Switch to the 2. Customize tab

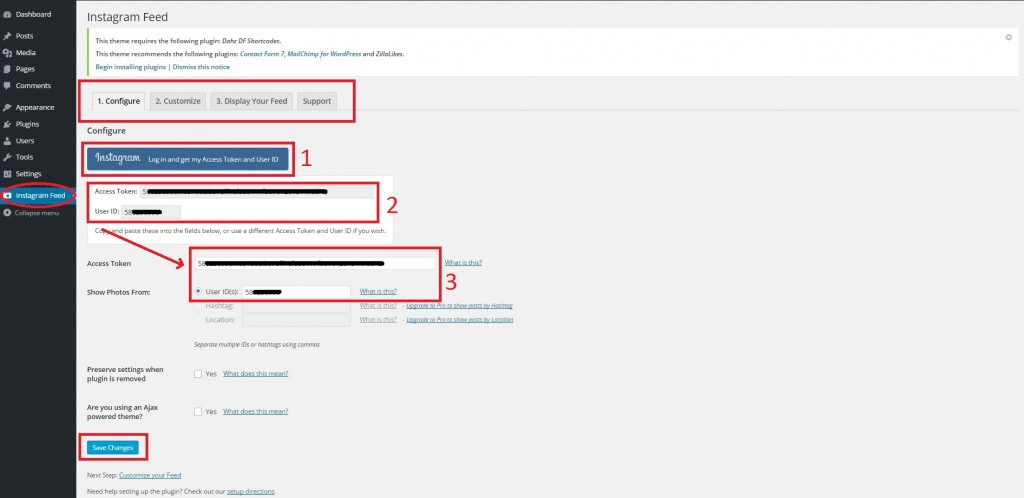(x=178, y=101)
